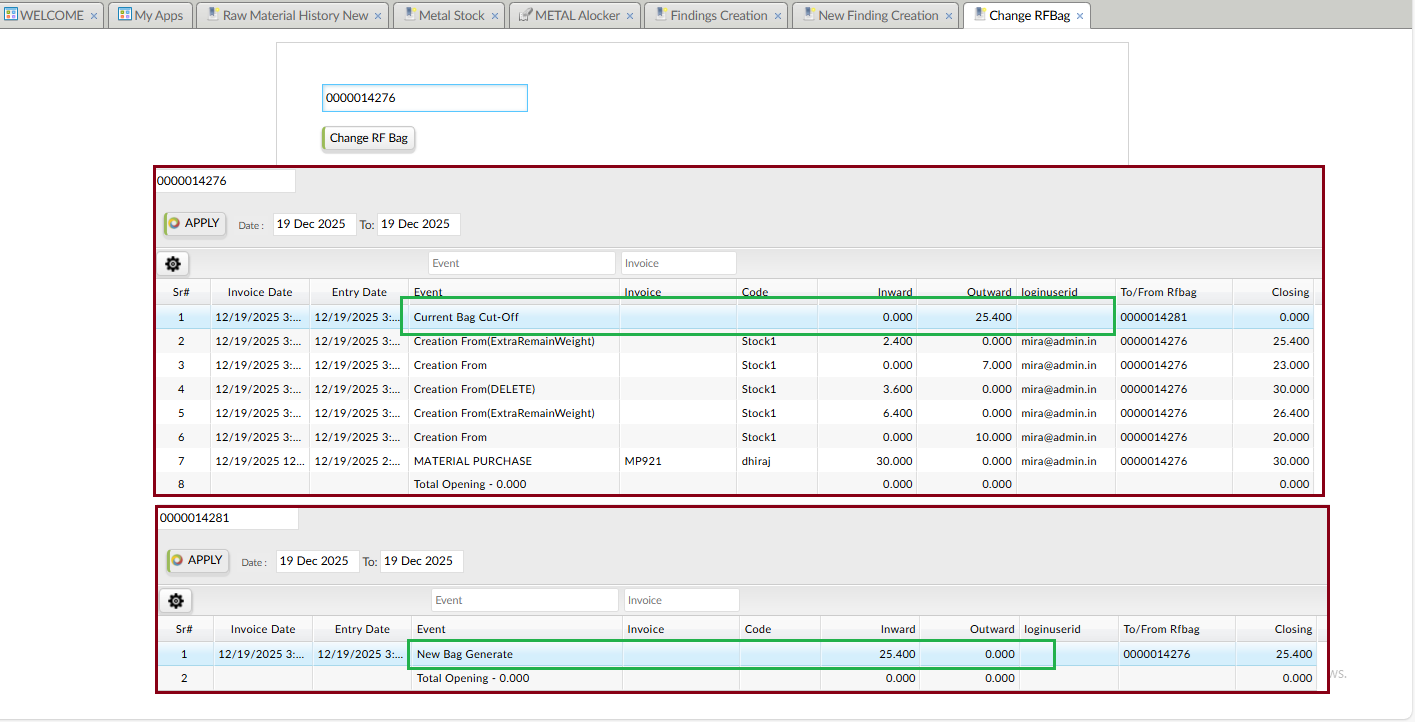Open the upper grid's To date field

tap(418, 224)
